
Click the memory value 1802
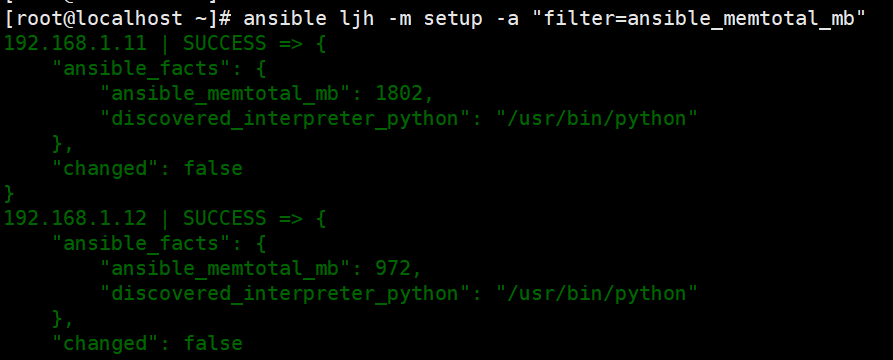[402, 93]
